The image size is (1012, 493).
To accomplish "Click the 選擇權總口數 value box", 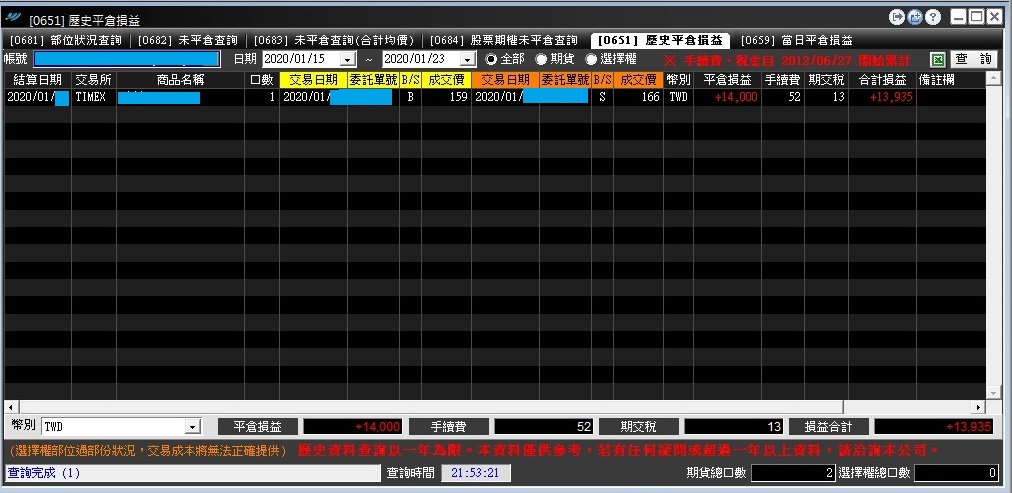I will [956, 473].
